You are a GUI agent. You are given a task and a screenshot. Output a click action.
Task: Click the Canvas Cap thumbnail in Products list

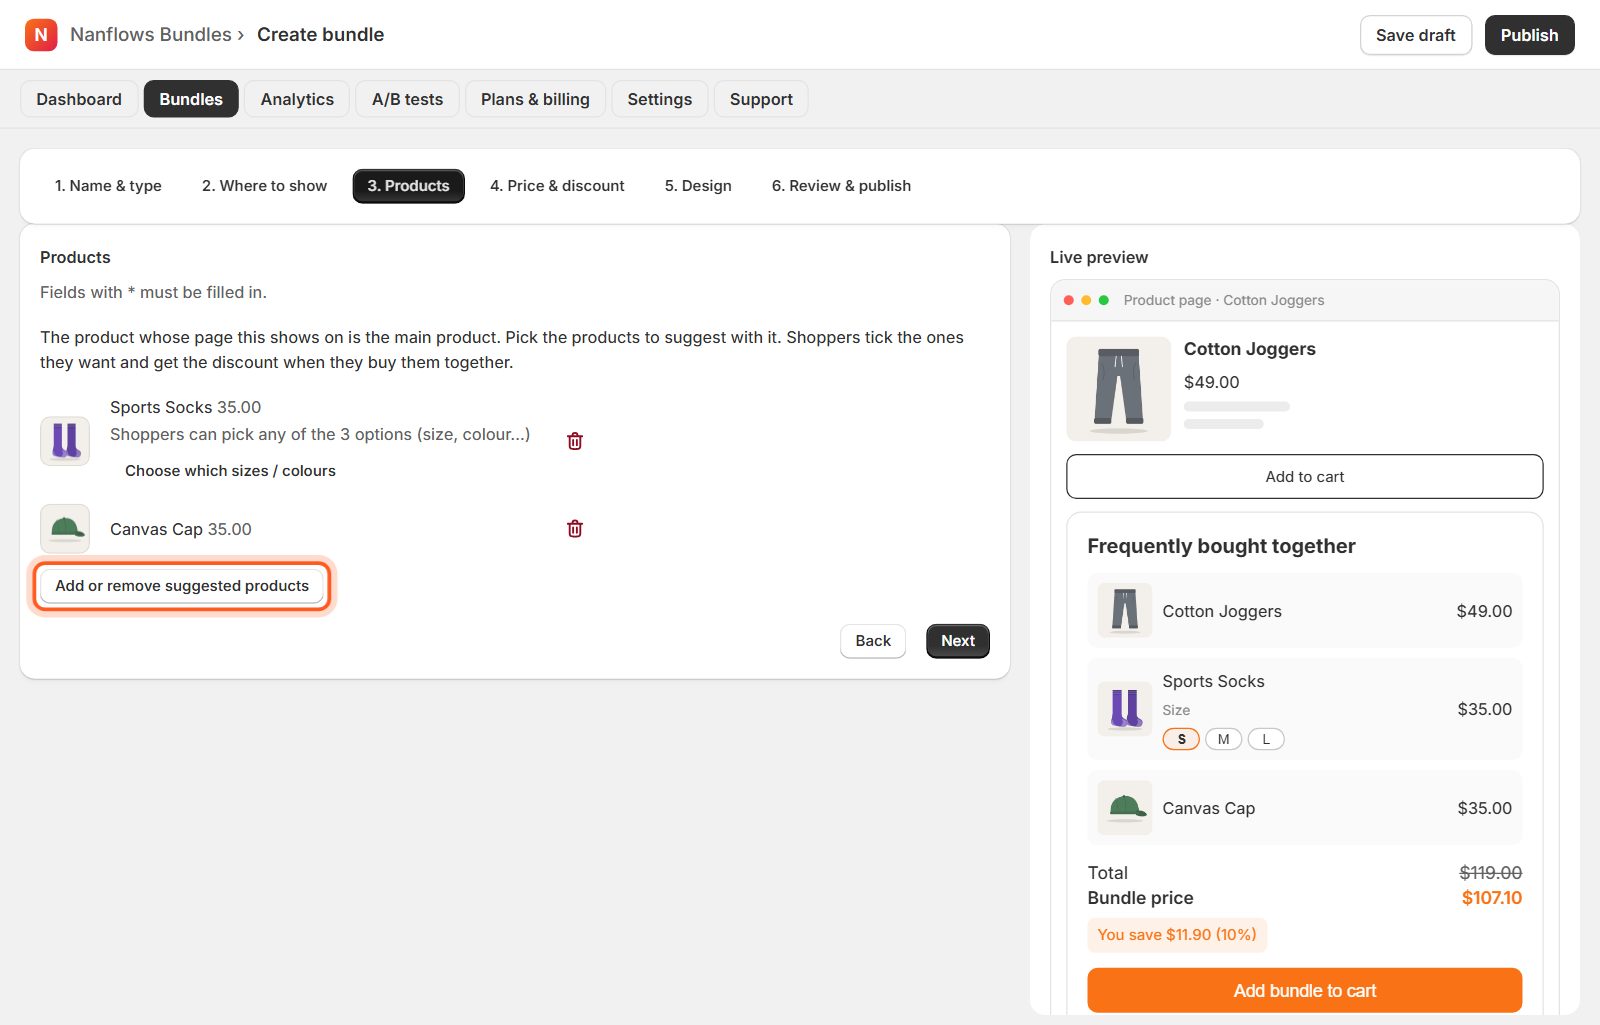(65, 529)
